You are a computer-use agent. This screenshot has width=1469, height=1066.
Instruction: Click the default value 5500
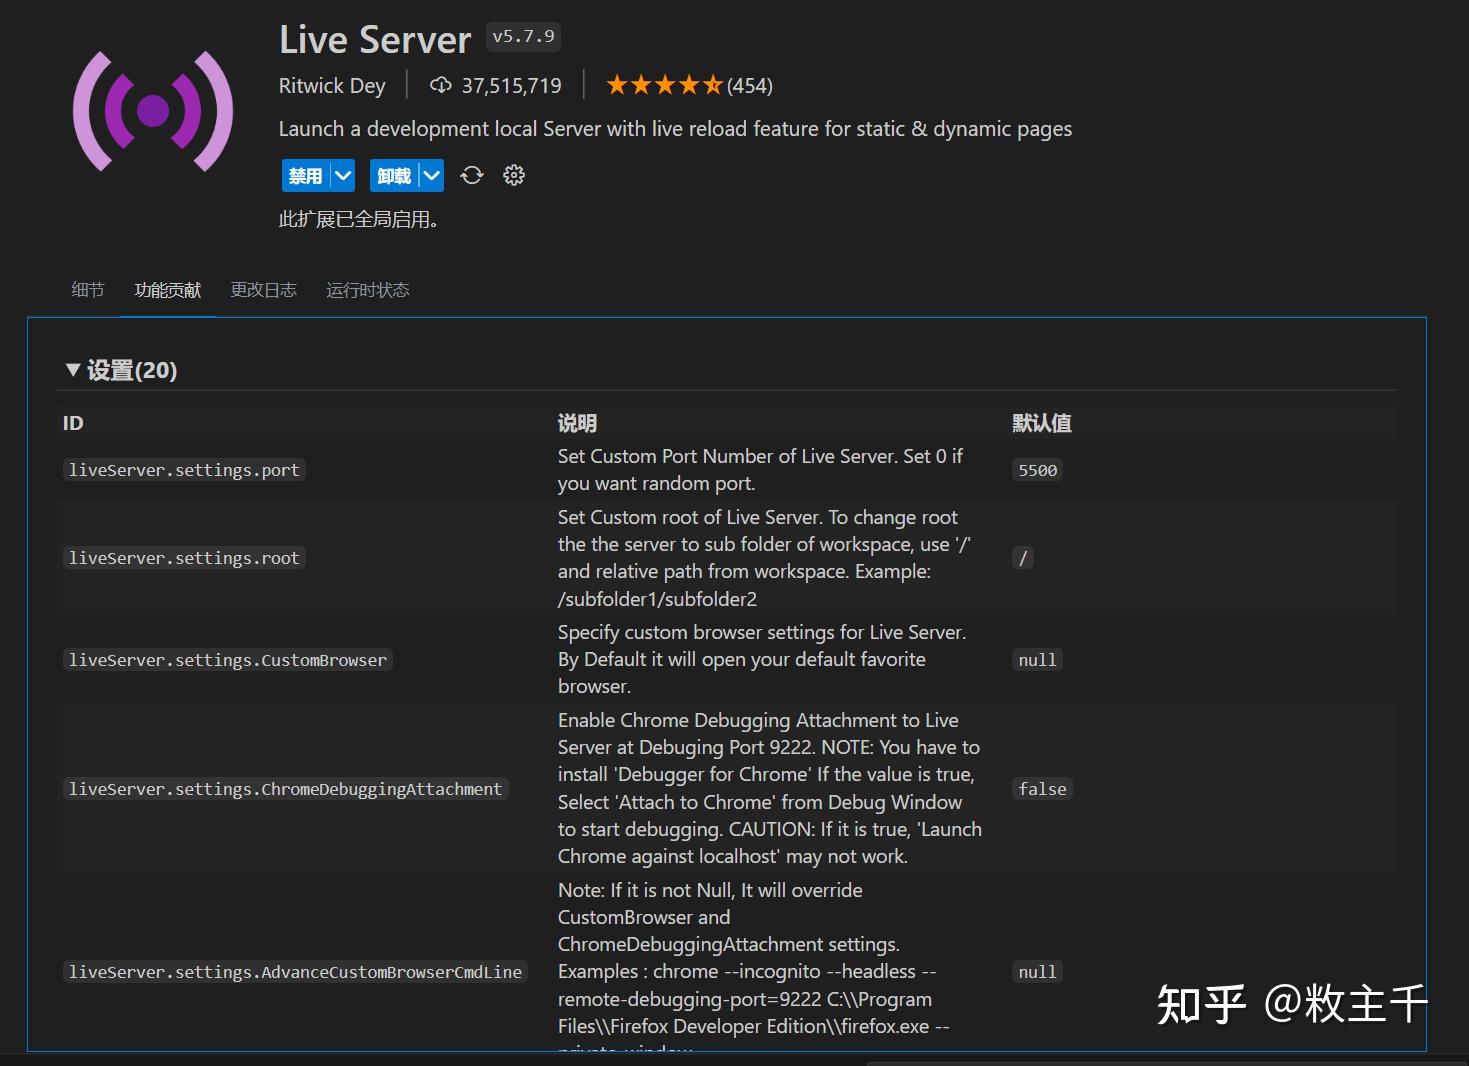[x=1037, y=470]
